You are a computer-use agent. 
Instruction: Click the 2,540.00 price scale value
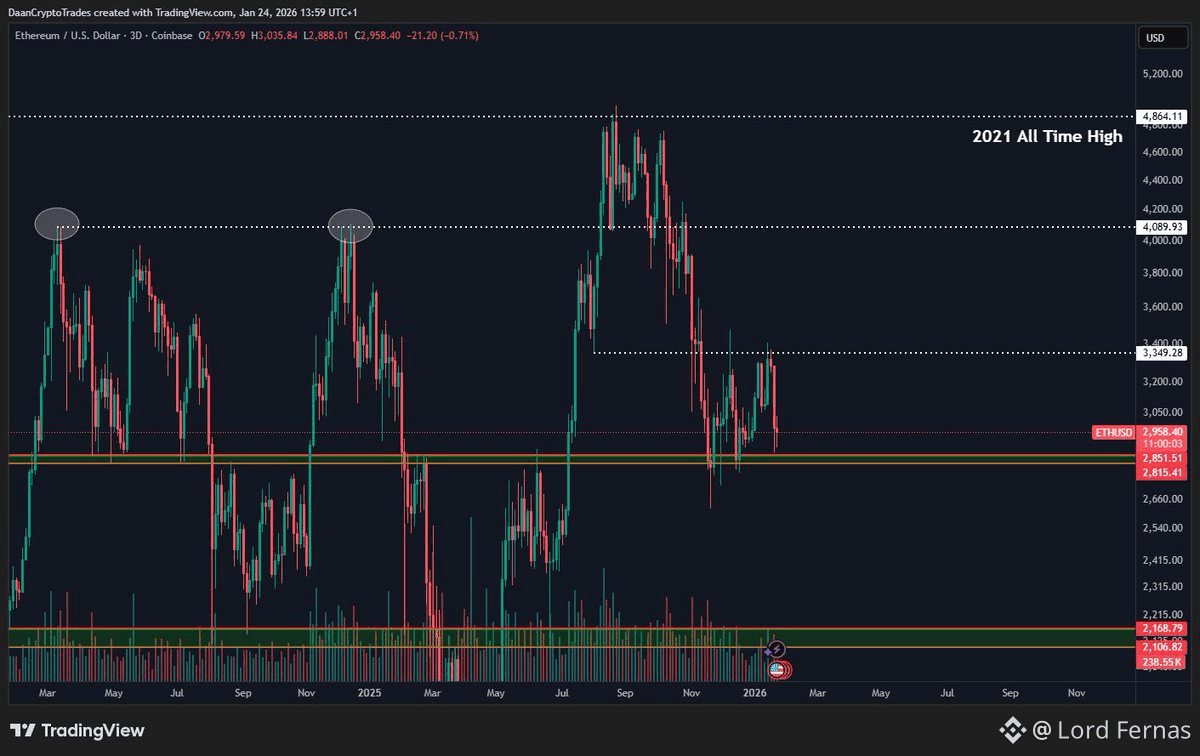click(1162, 528)
